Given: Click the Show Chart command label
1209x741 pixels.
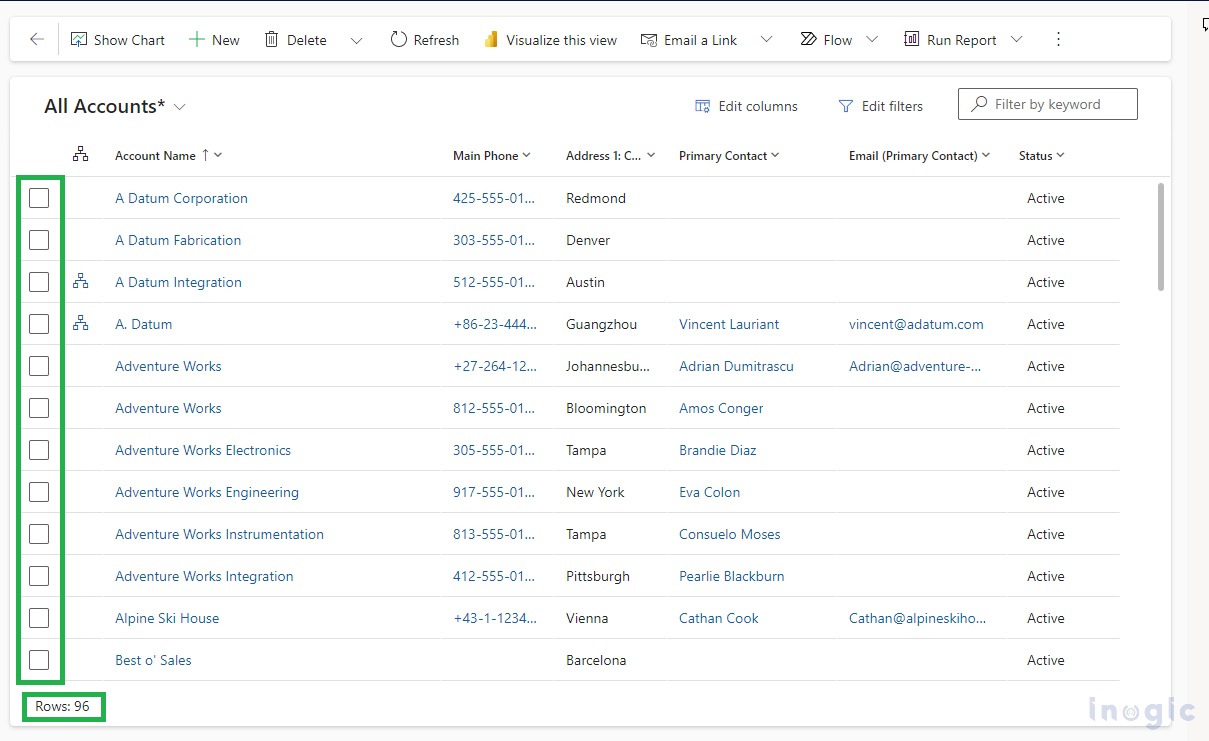Looking at the screenshot, I should (x=129, y=40).
